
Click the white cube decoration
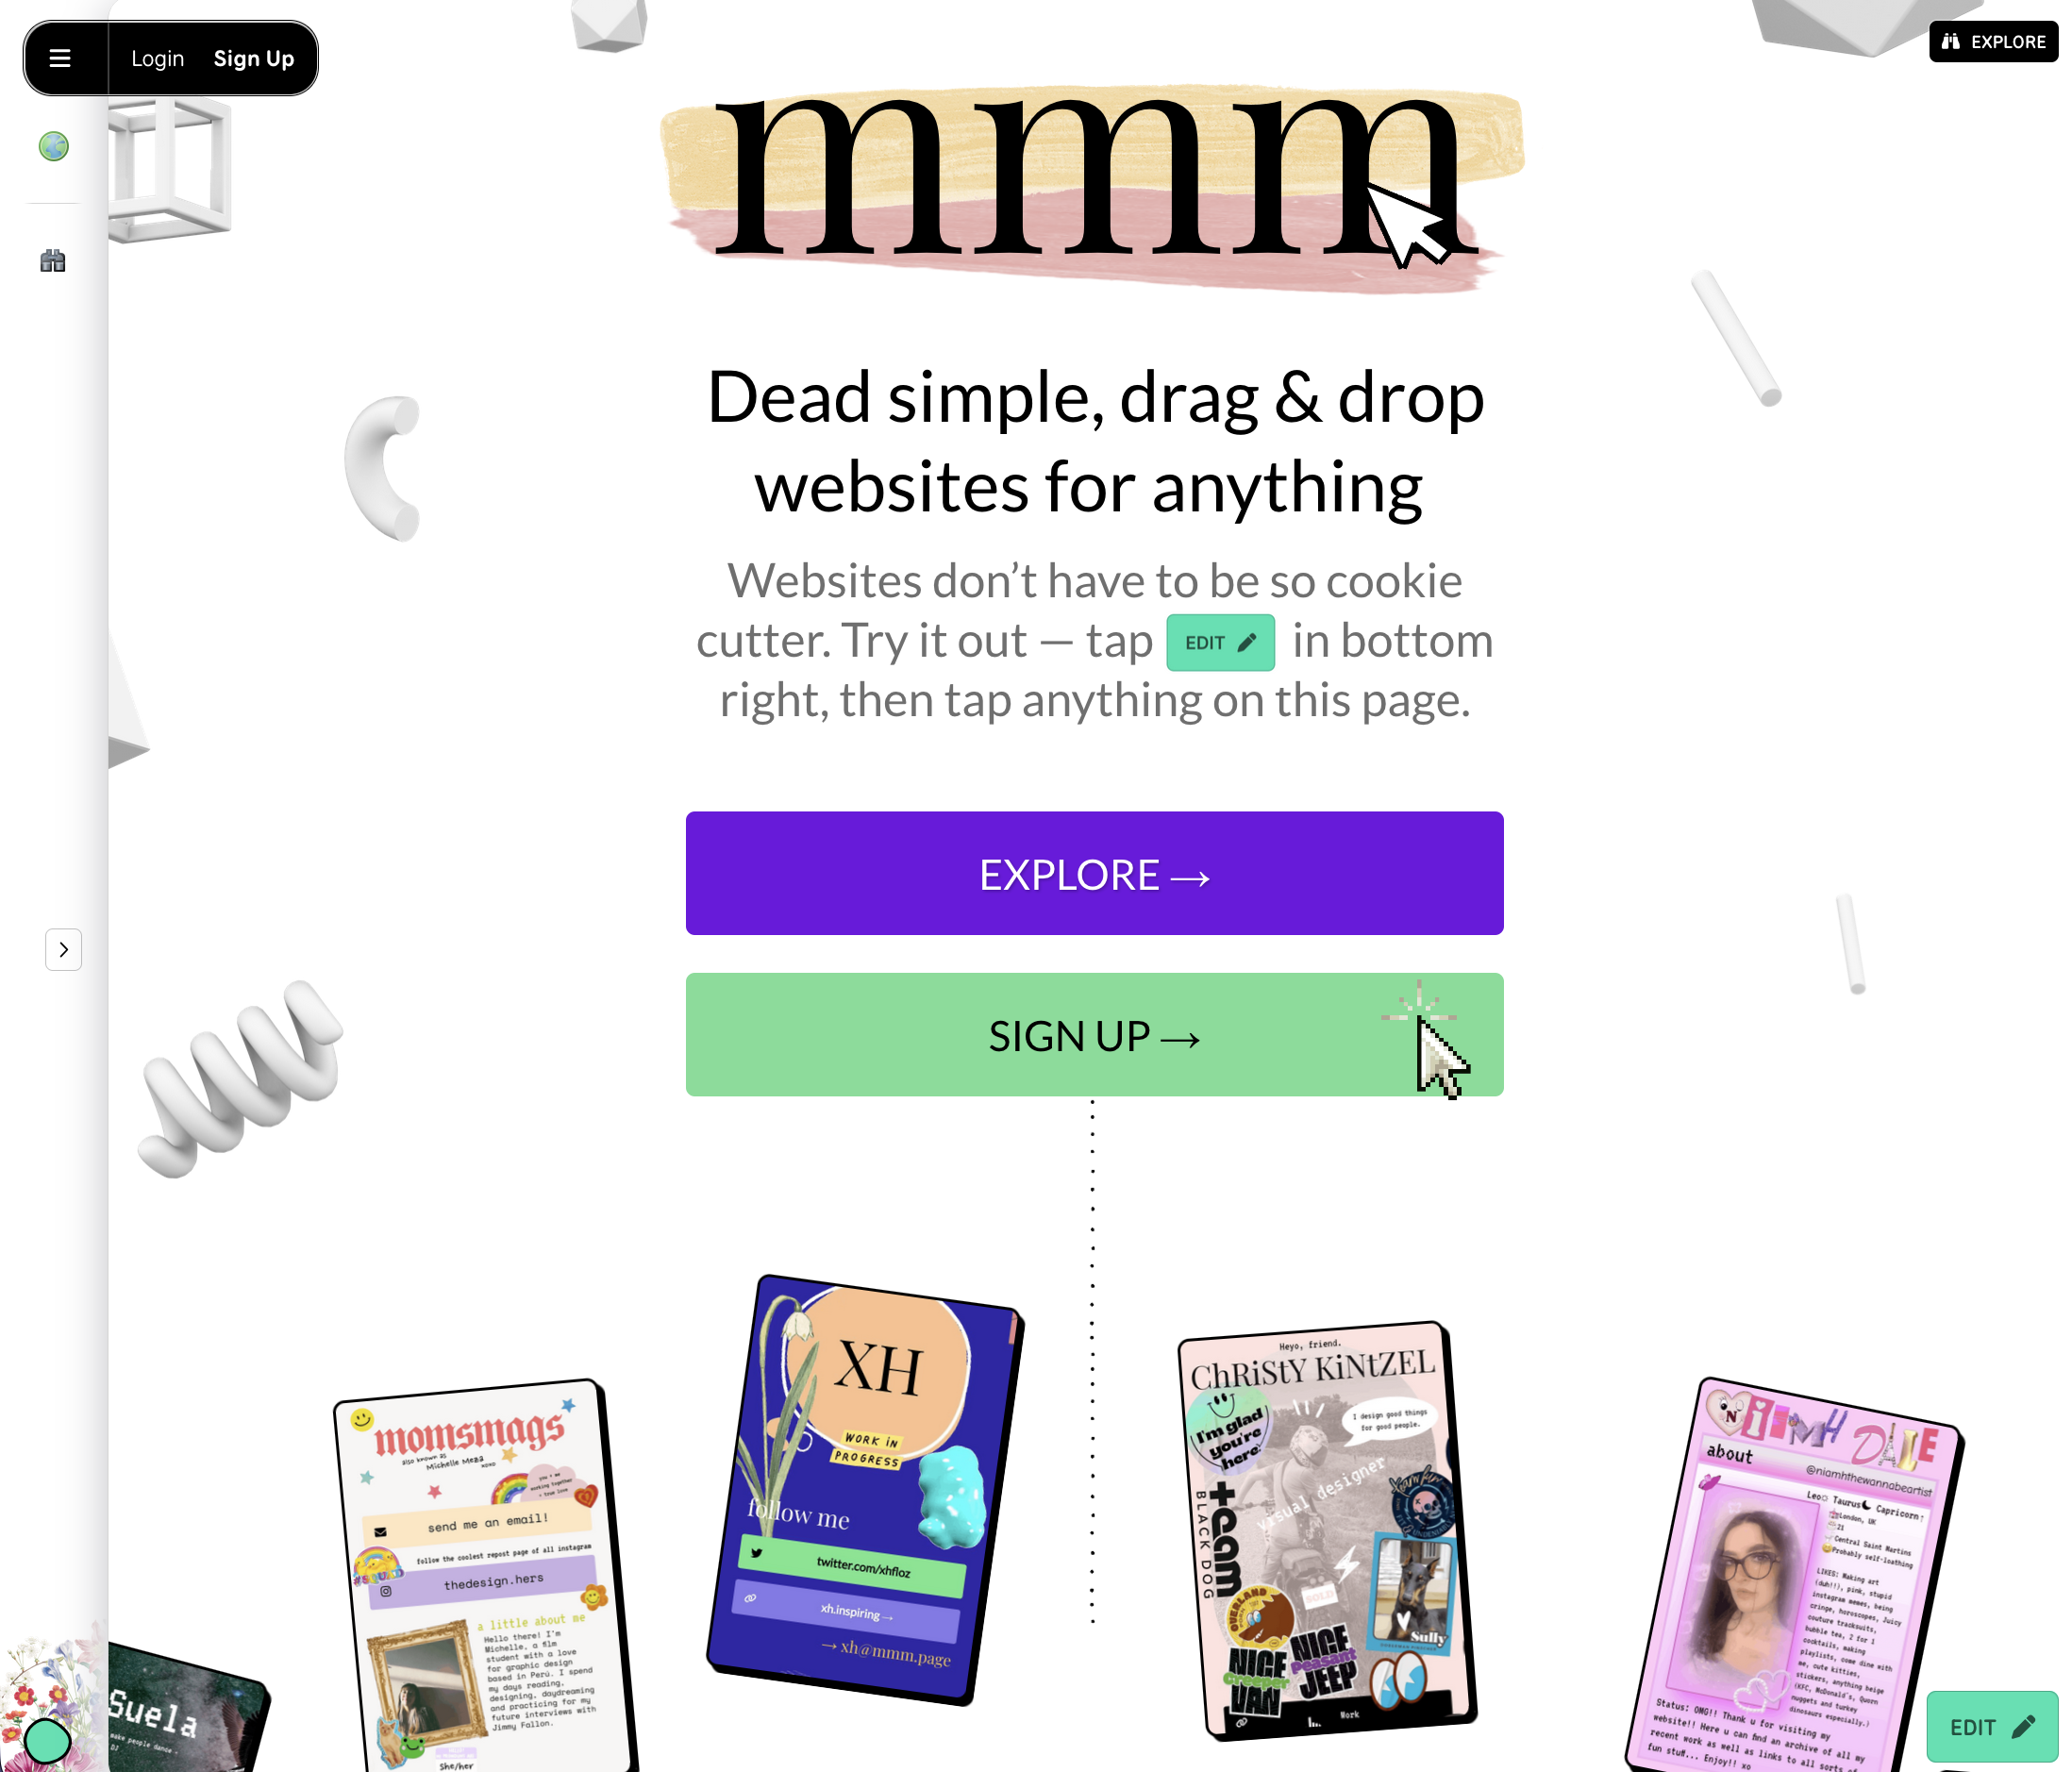pos(170,170)
